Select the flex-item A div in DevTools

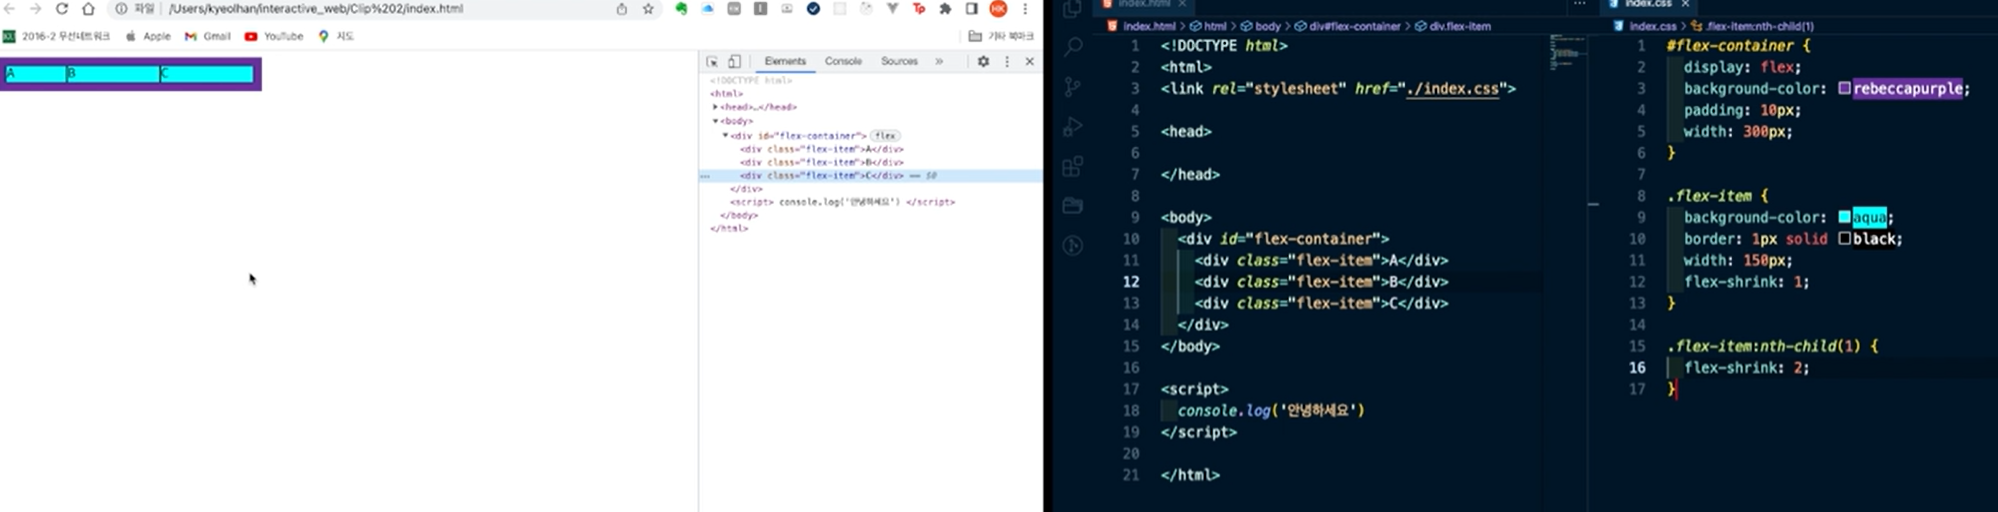click(821, 149)
